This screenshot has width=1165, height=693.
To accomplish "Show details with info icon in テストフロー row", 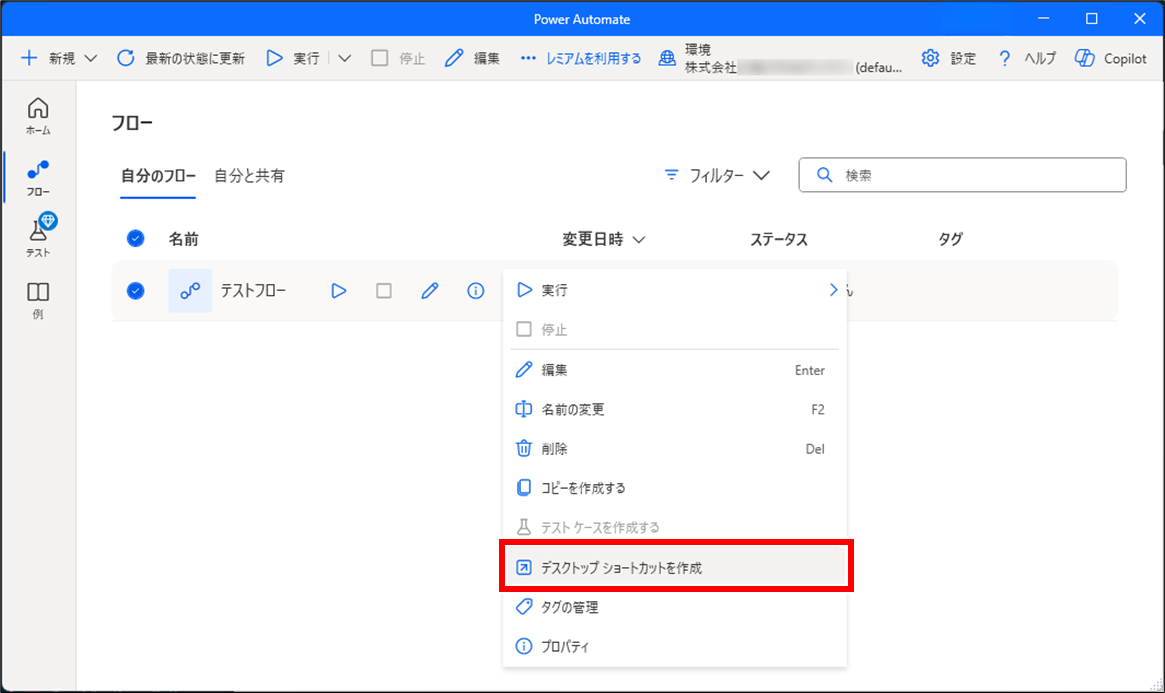I will coord(476,291).
